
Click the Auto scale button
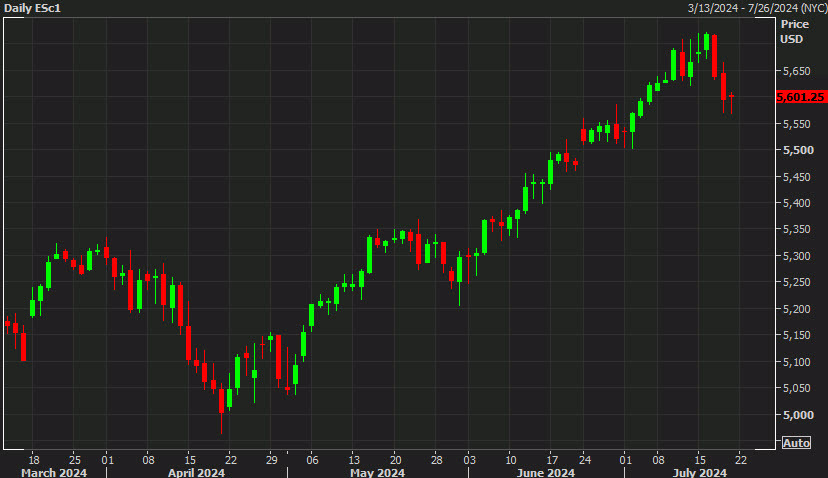(796, 443)
